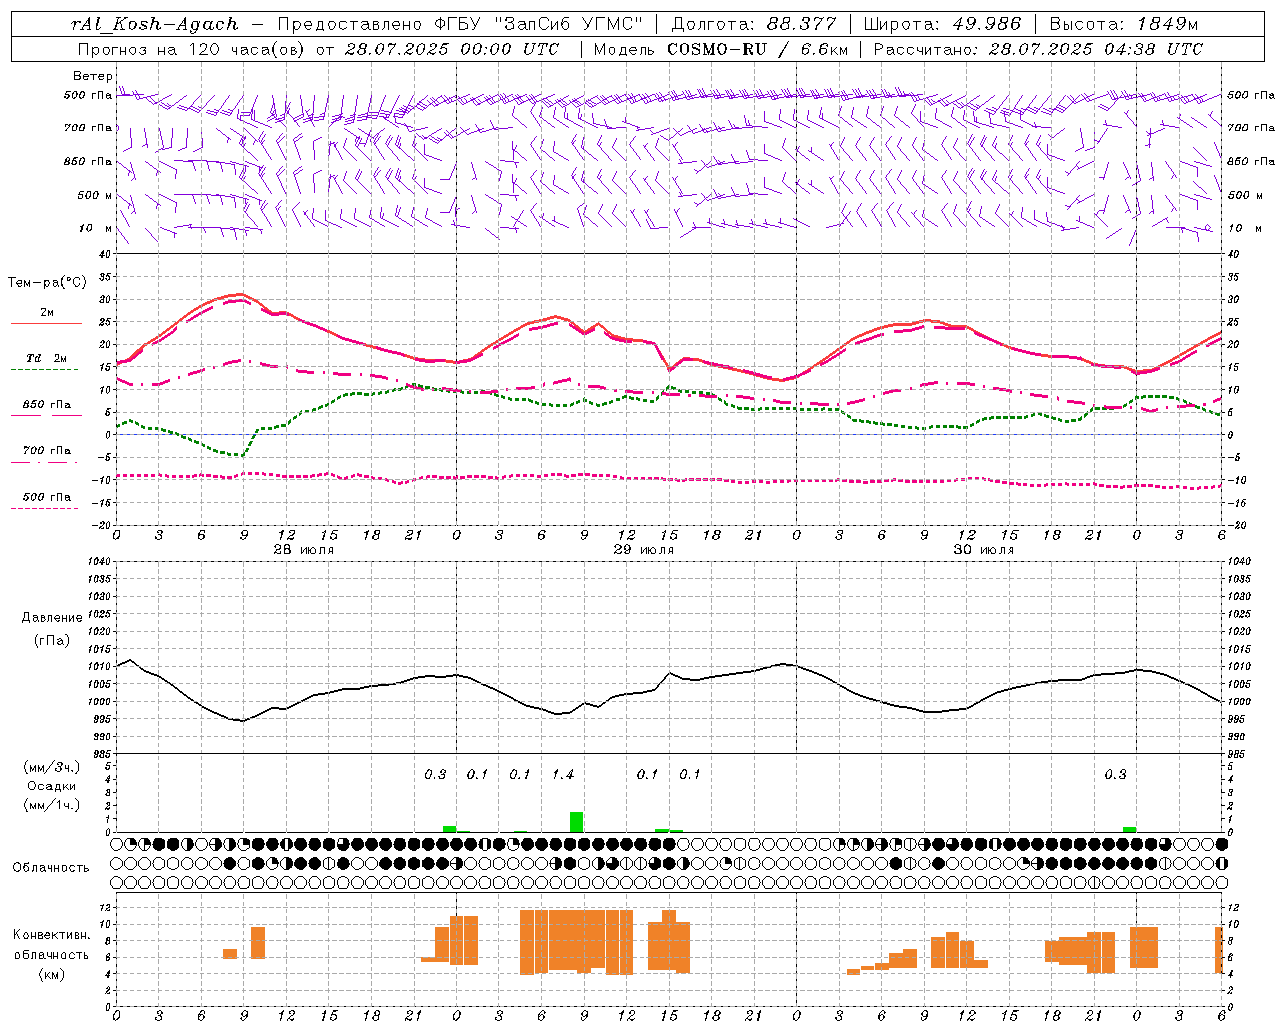This screenshot has height=1024, width=1280.
Task: Click the Ветер wind panel label
Action: [93, 76]
